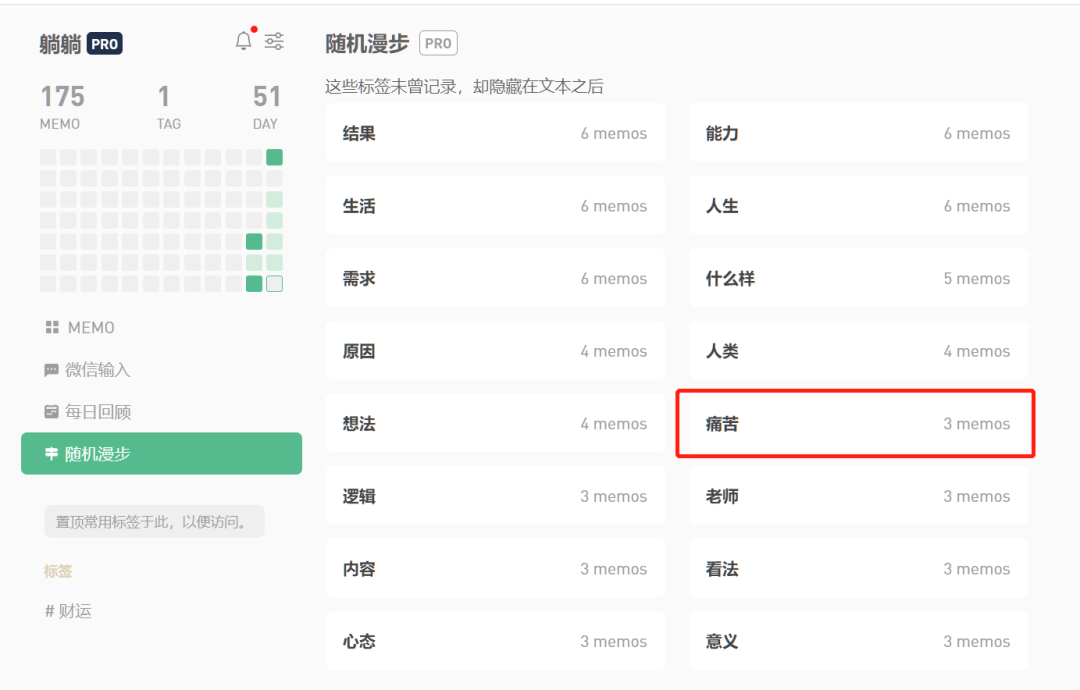Open the 生活 tag card

point(495,206)
